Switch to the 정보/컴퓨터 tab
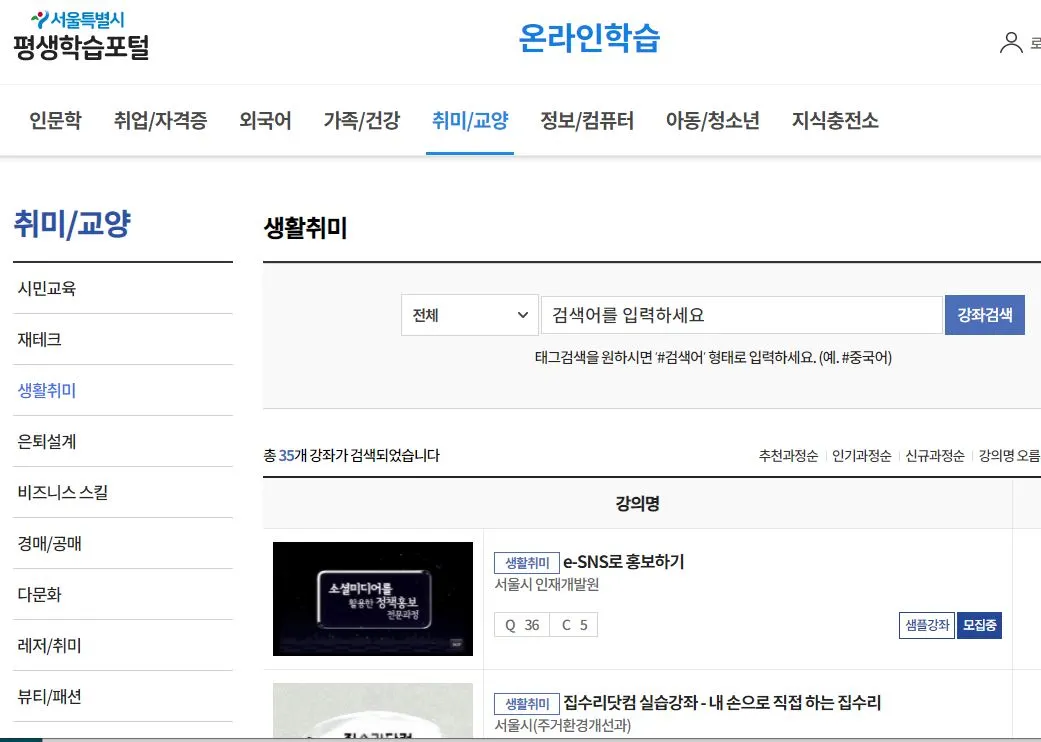Image resolution: width=1041 pixels, height=742 pixels. pos(587,120)
